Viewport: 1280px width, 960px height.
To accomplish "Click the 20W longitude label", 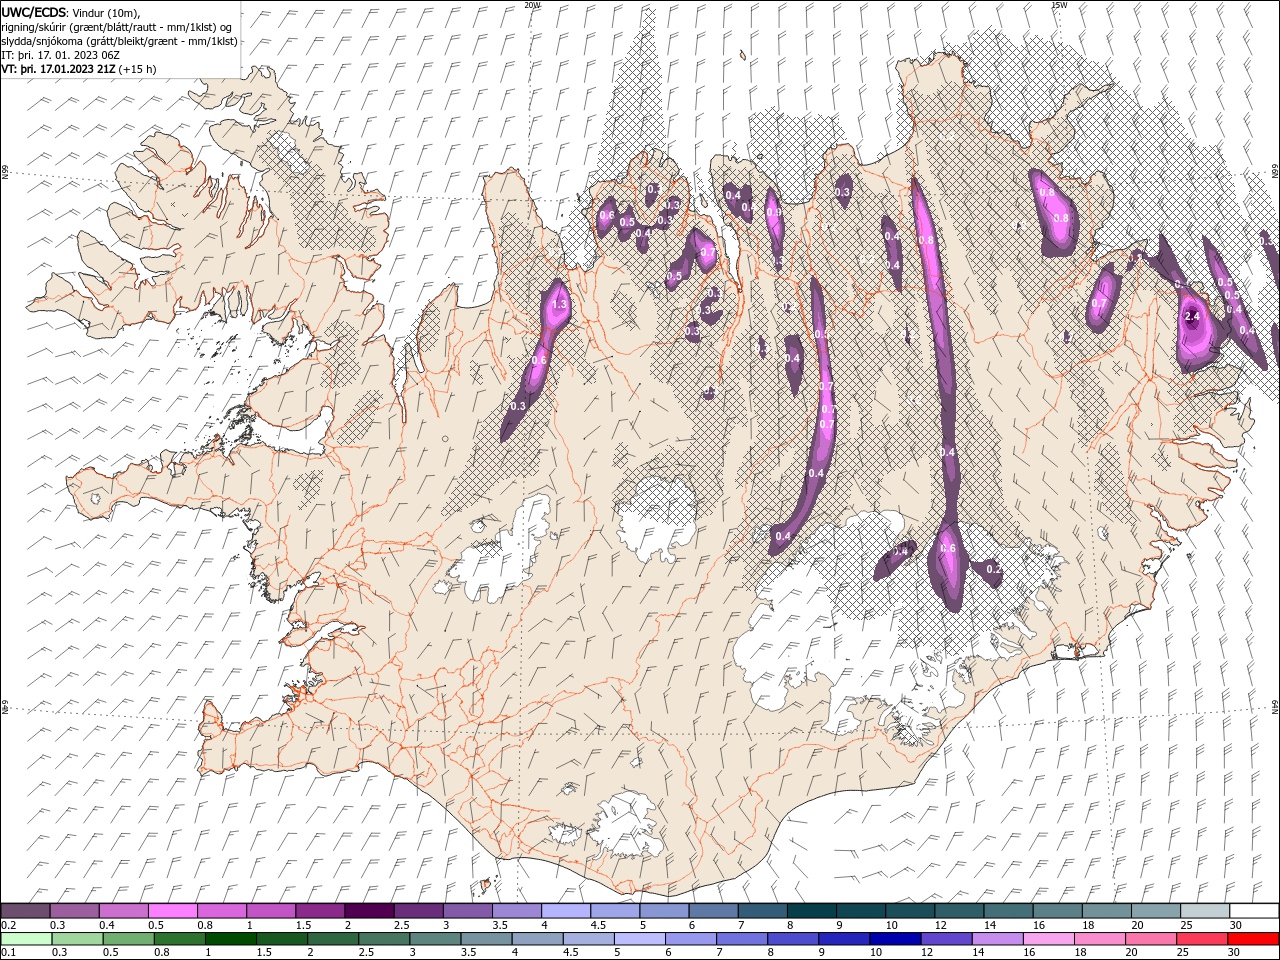I will click(x=533, y=5).
